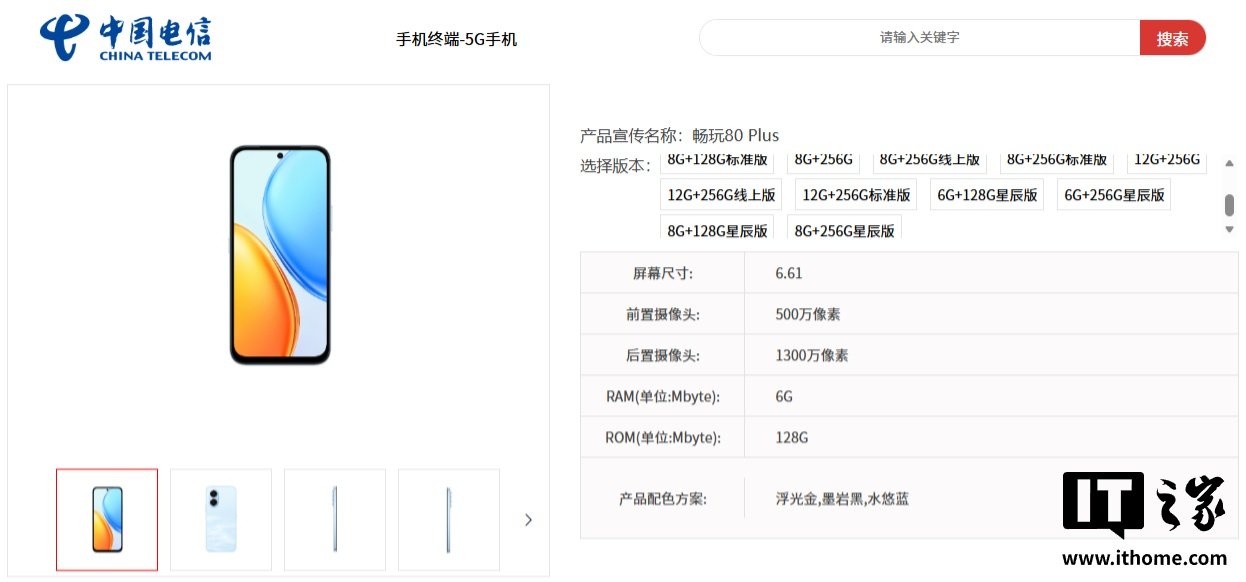Select the 8G+128G星辰版 version
The width and height of the screenshot is (1246, 582).
tap(717, 228)
